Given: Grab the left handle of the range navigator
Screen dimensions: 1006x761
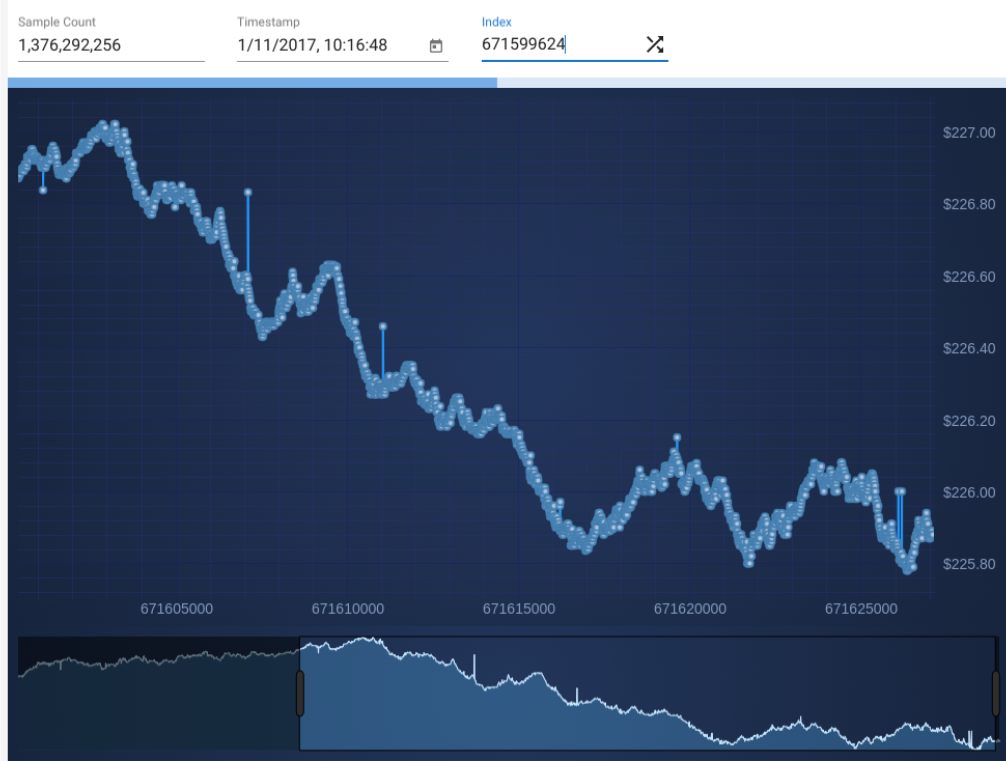Looking at the screenshot, I should coord(300,693).
